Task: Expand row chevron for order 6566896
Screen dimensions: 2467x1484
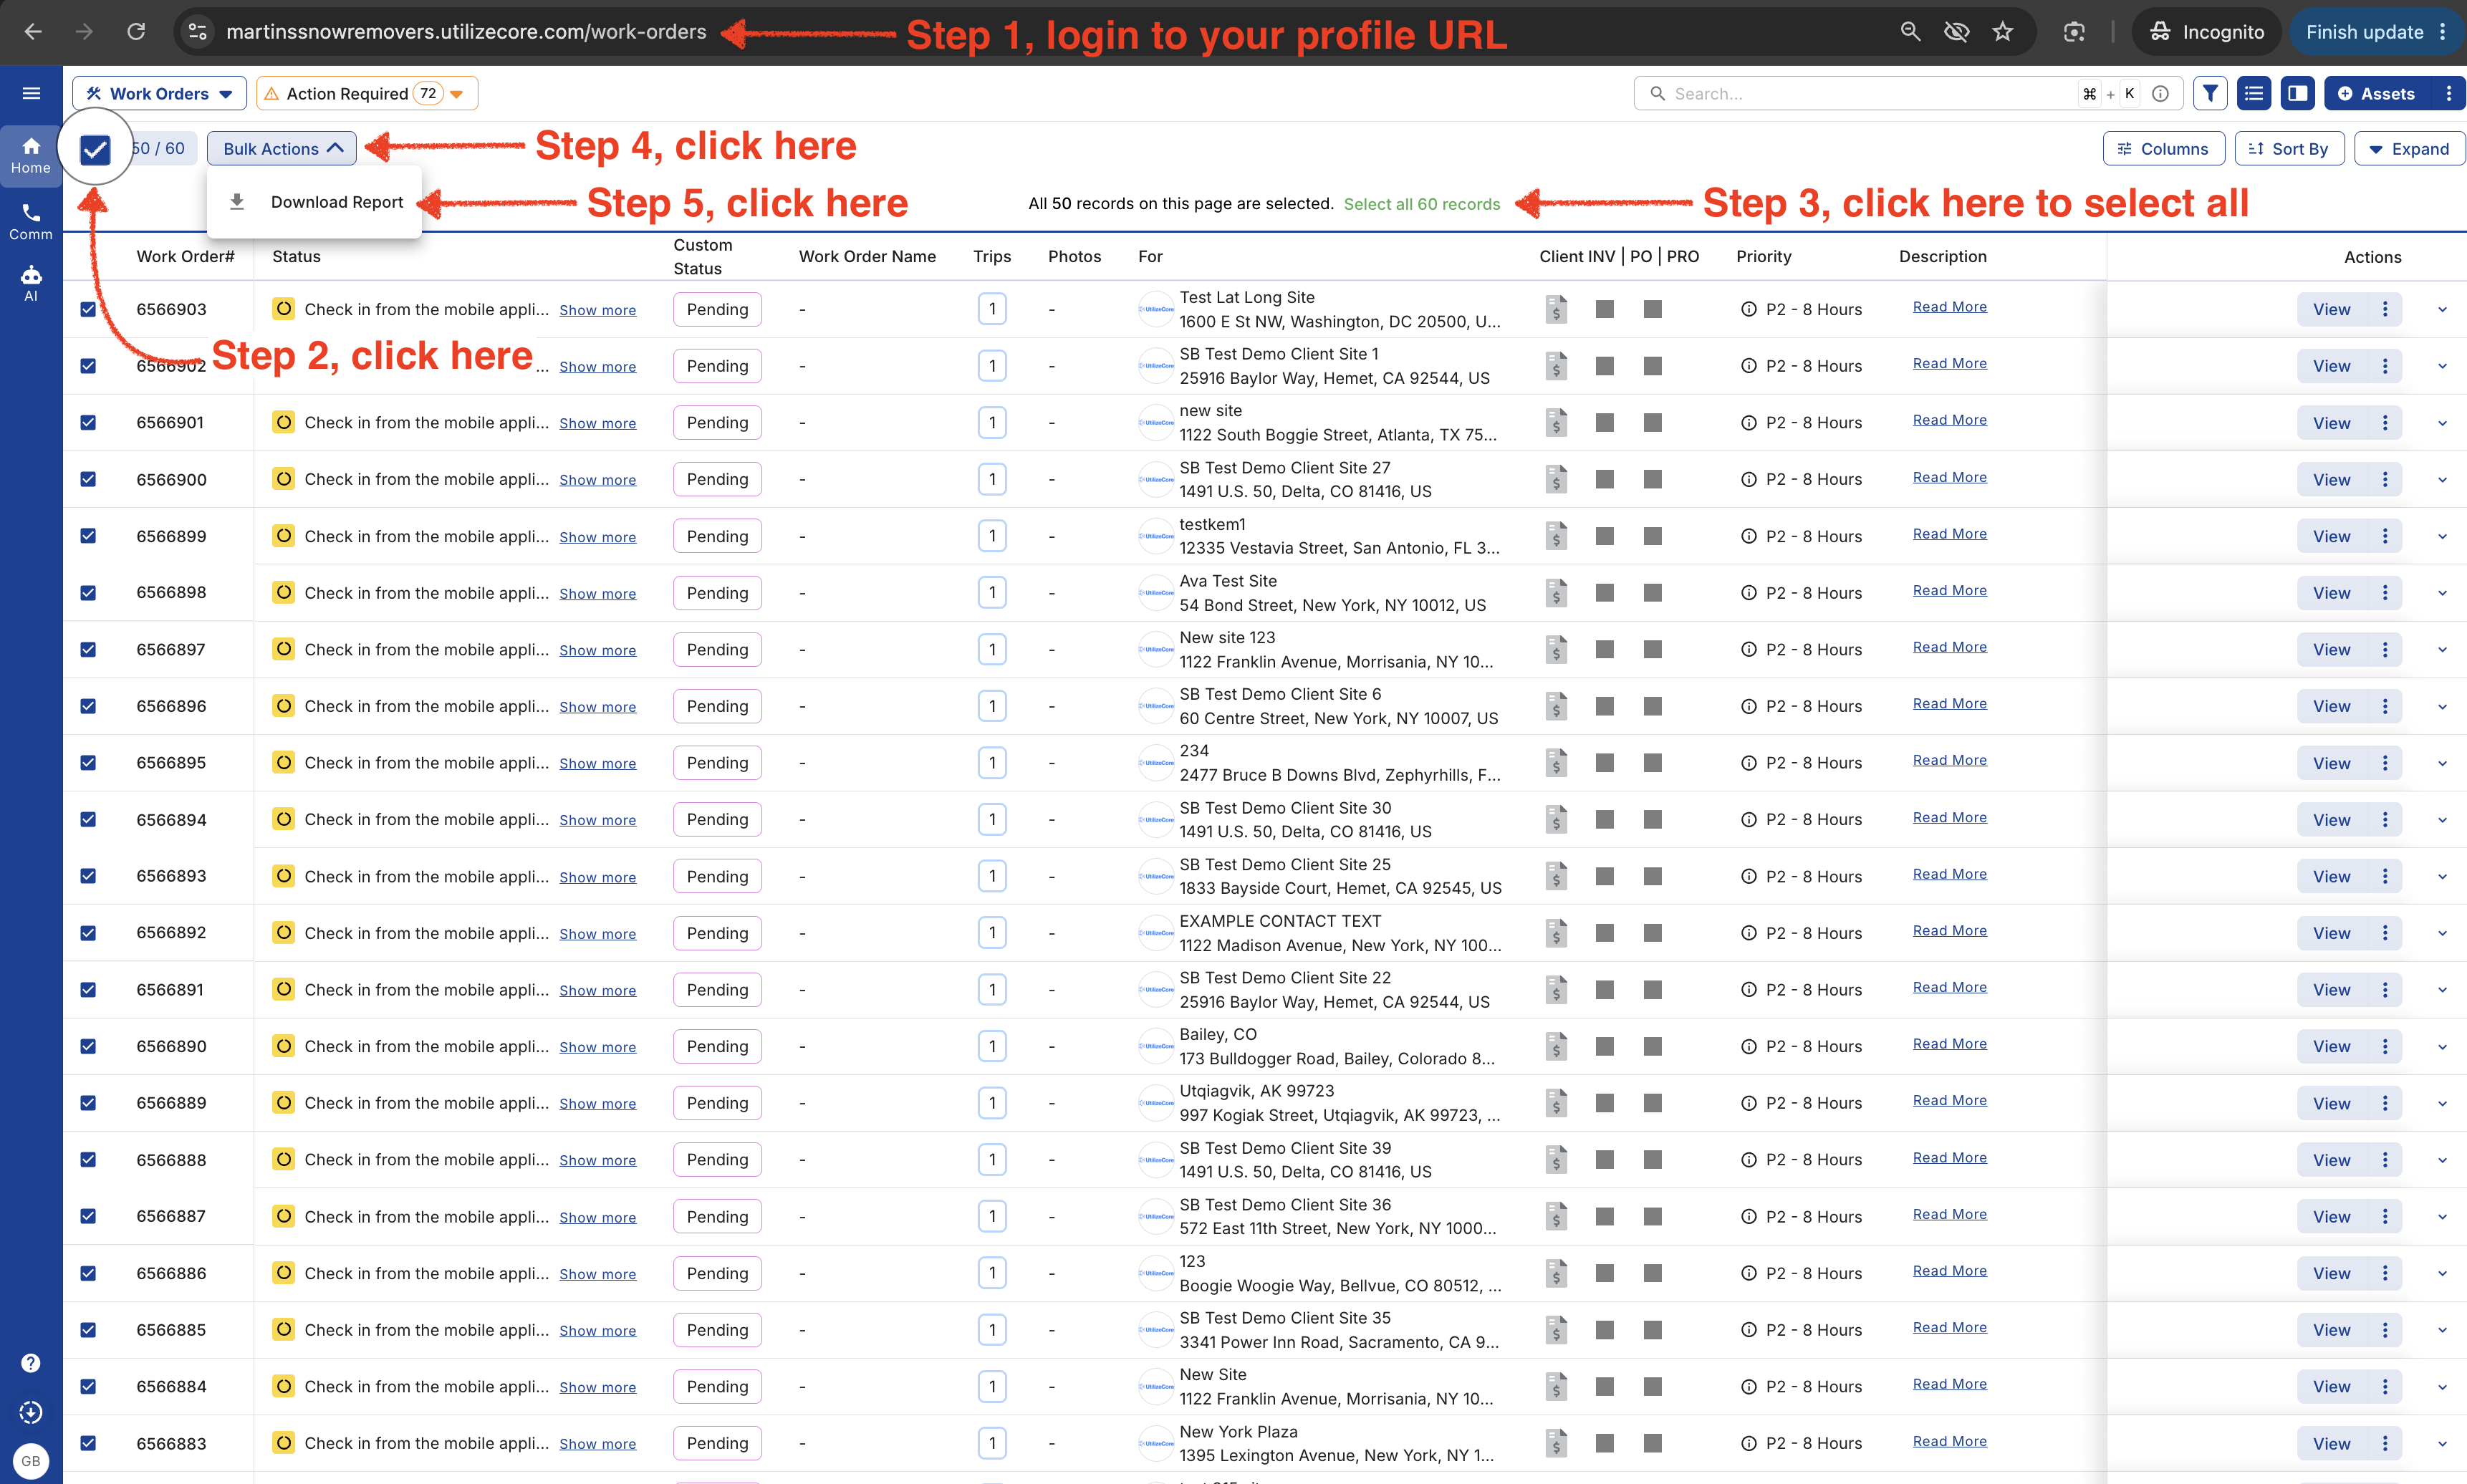Action: click(2442, 706)
